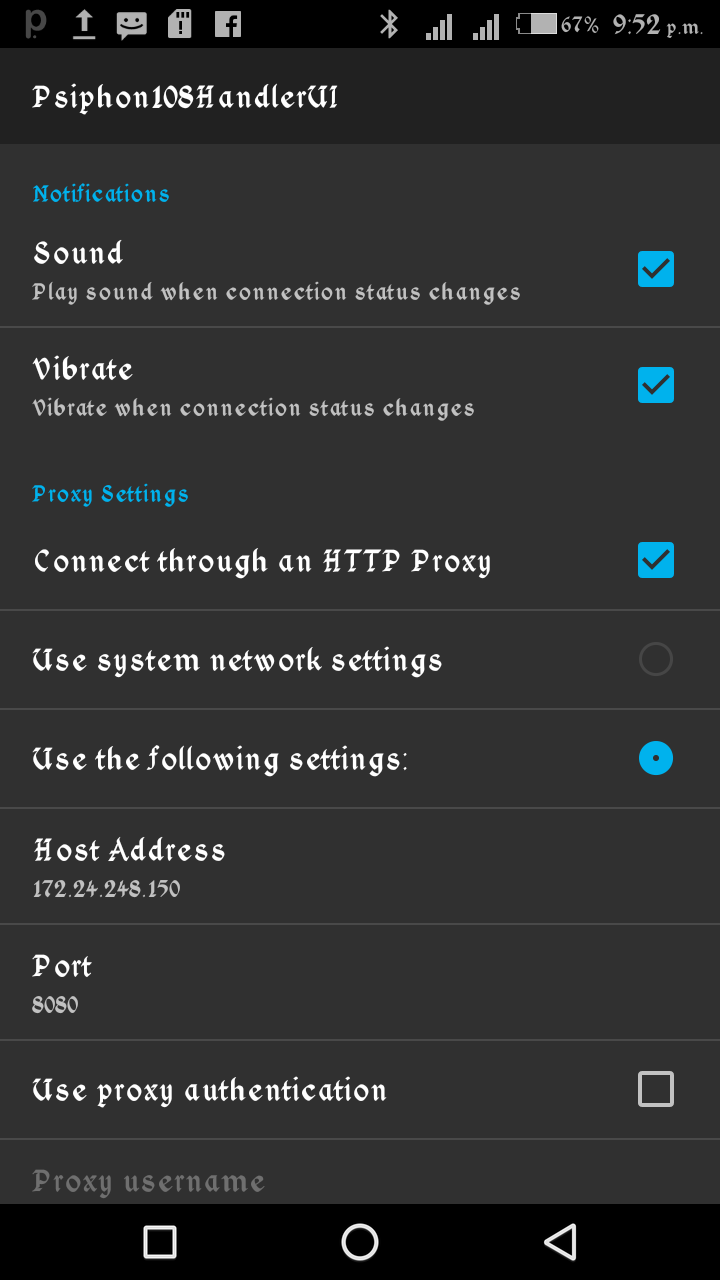Enable Use proxy authentication checkbox

click(x=656, y=1089)
